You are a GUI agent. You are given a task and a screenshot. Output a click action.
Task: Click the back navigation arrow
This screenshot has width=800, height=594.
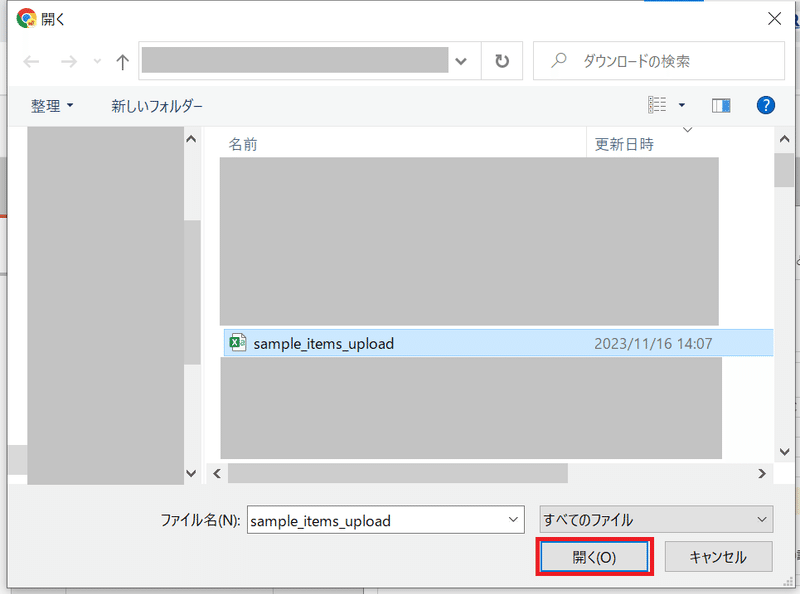click(x=31, y=62)
